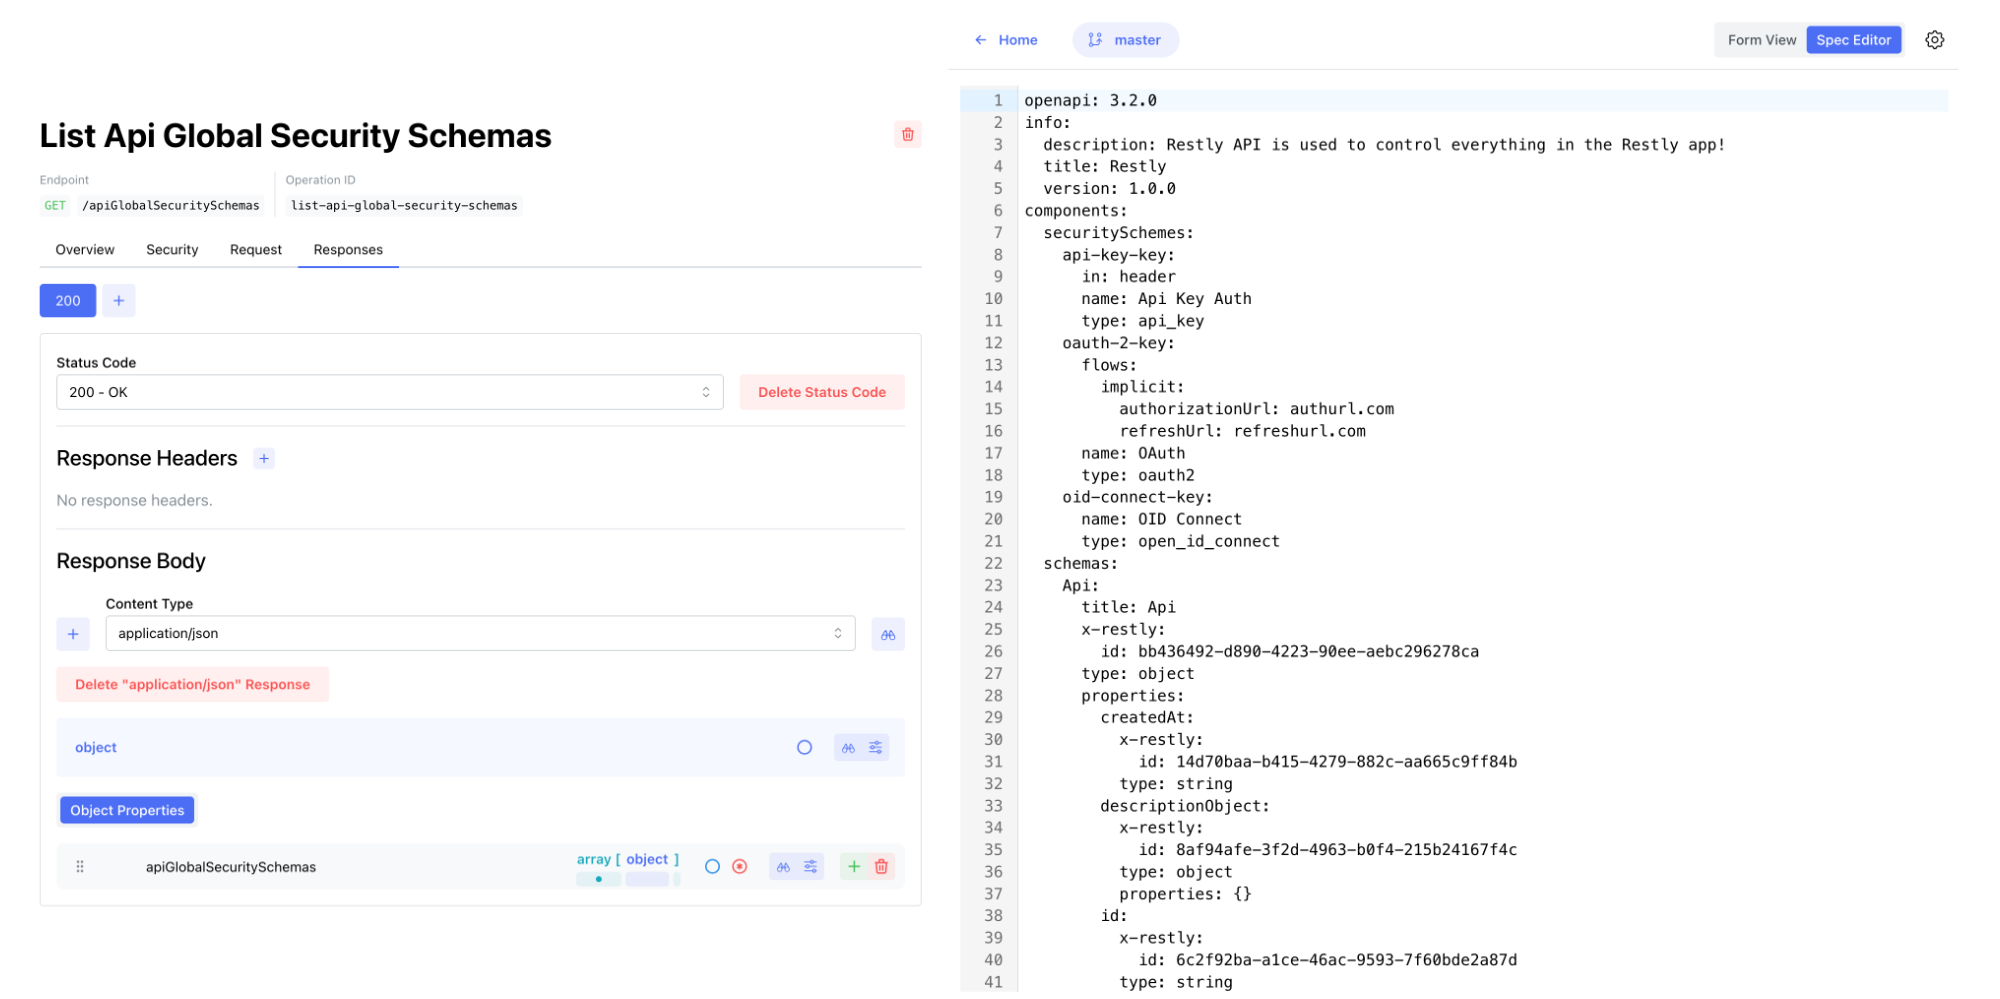Select the Object Properties tab
The image size is (2000, 999).
(127, 810)
